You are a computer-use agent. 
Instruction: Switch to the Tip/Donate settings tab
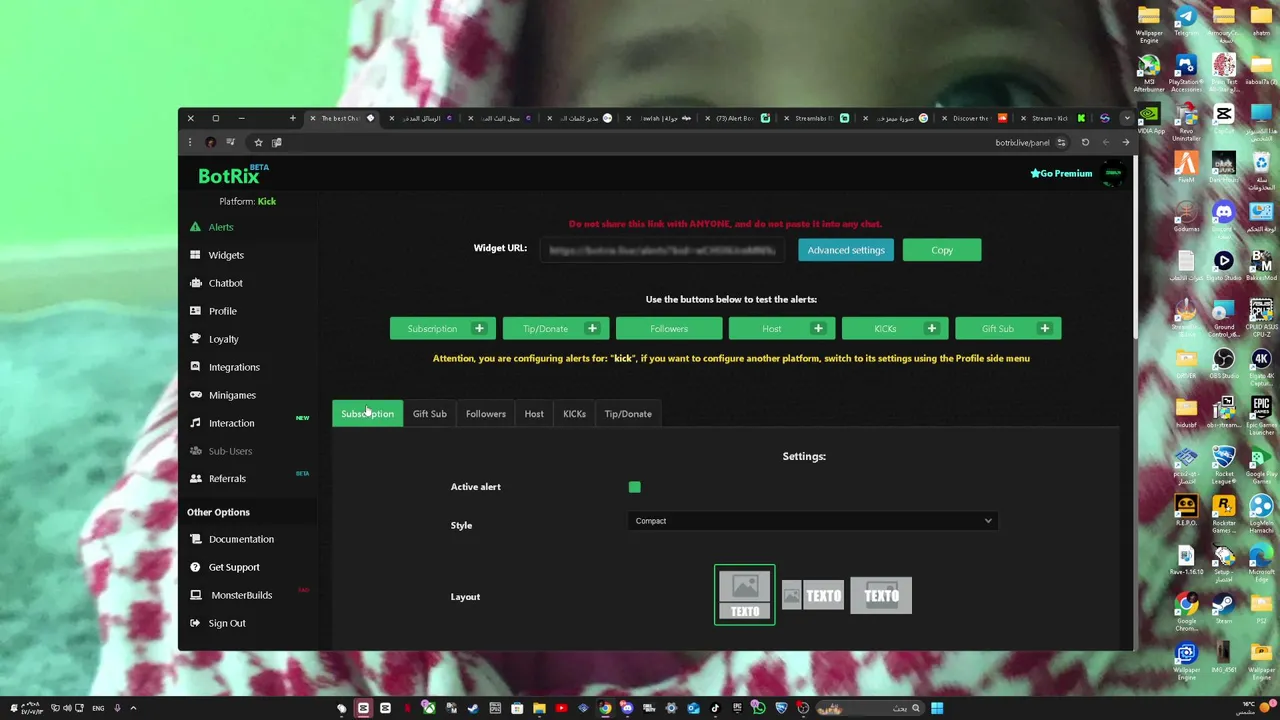coord(628,414)
